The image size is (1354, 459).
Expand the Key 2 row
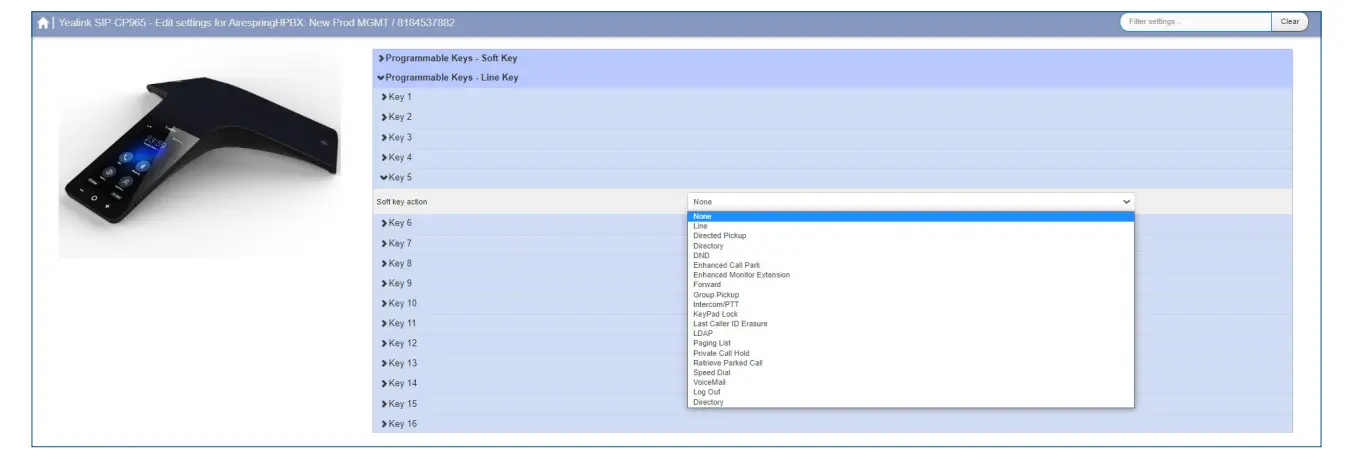click(x=832, y=117)
